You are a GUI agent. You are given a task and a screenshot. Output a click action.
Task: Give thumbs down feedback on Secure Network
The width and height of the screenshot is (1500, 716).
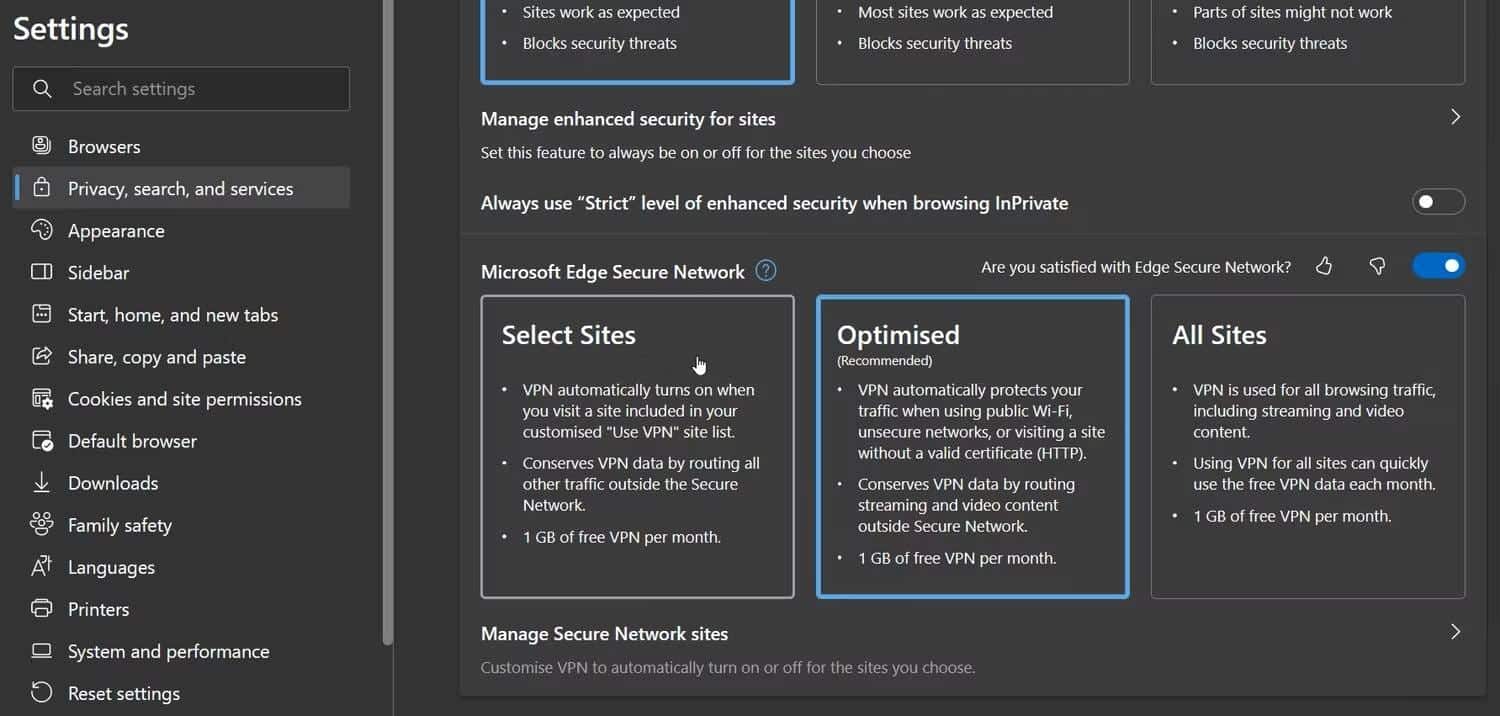[x=1377, y=266]
